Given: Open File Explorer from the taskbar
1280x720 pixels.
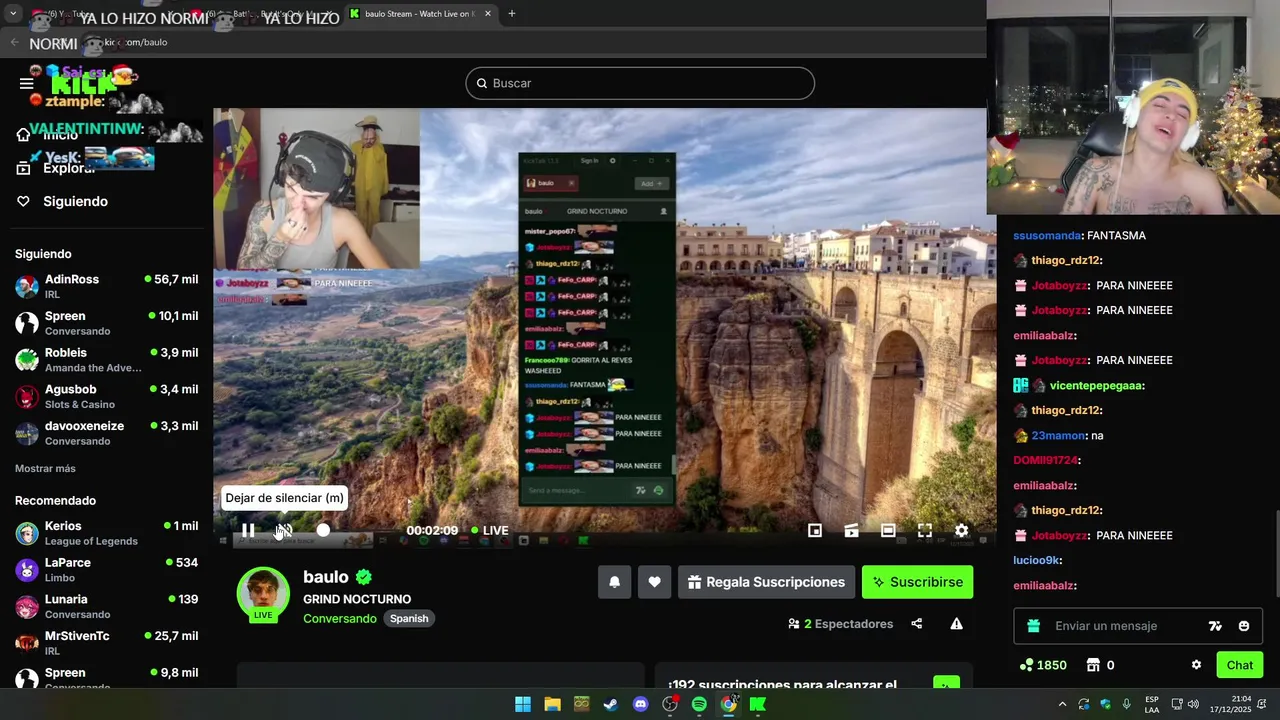Looking at the screenshot, I should [x=552, y=704].
